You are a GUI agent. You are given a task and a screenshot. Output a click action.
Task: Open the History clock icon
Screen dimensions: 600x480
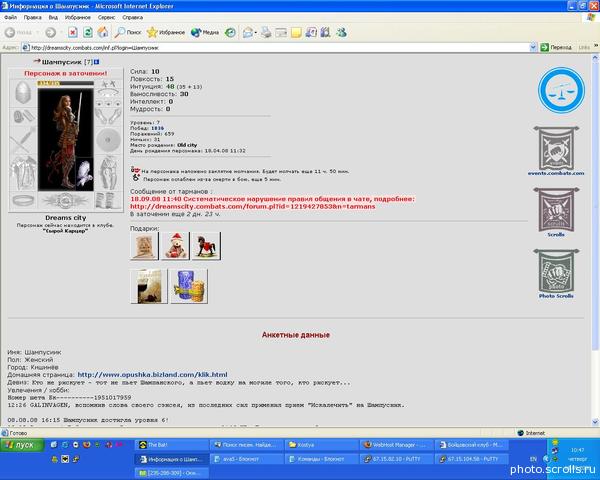(230, 33)
